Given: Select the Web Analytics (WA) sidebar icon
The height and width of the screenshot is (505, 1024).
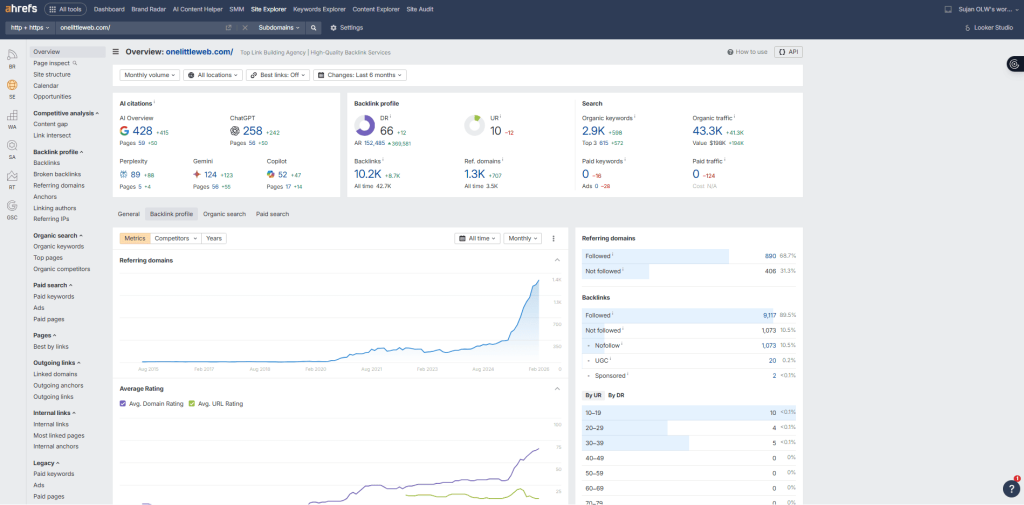Looking at the screenshot, I should (x=12, y=116).
